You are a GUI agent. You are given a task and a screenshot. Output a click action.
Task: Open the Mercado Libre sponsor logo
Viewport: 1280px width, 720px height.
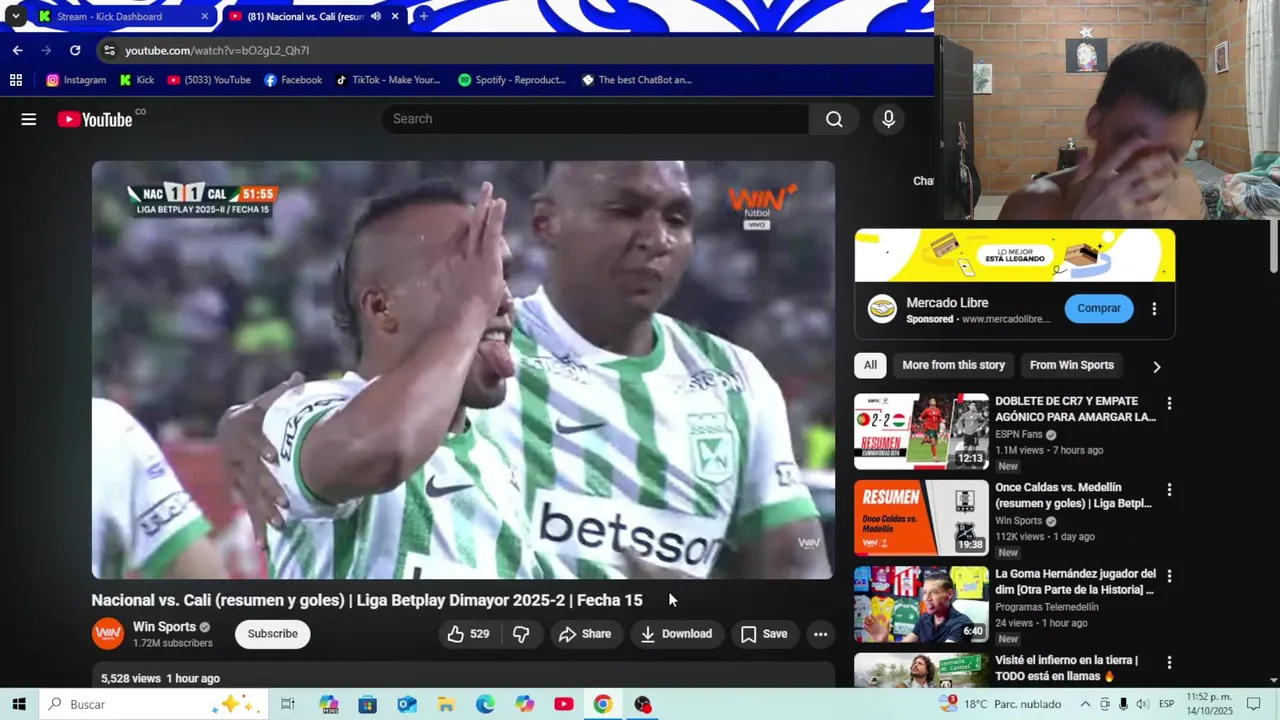tap(882, 309)
